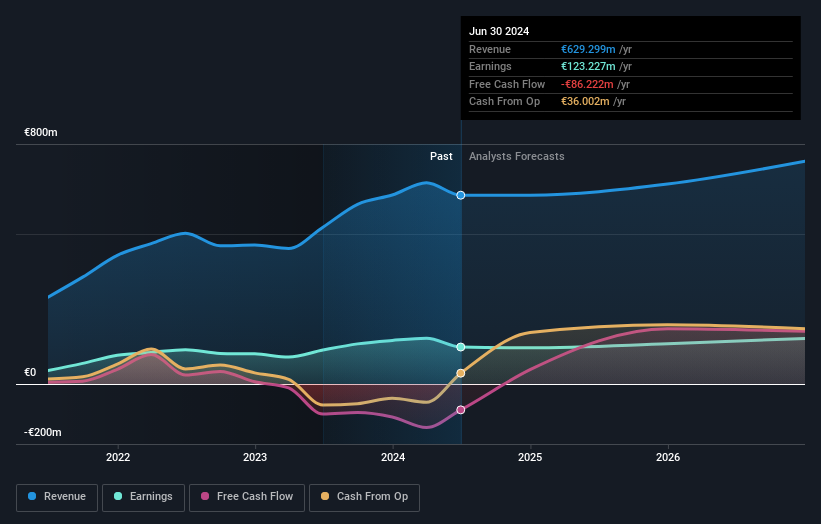Click the Revenue row label in tooltip

tap(490, 49)
